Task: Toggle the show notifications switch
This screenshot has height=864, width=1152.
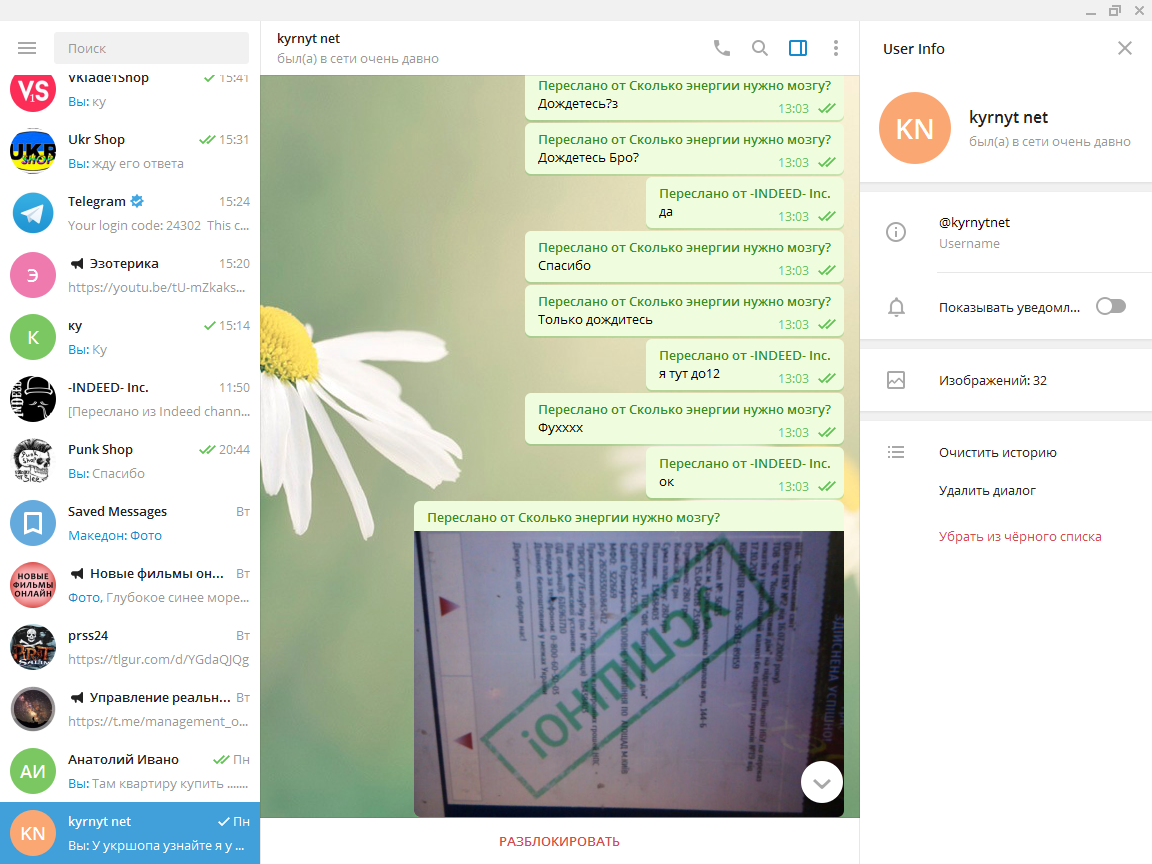Action: pyautogui.click(x=1110, y=306)
